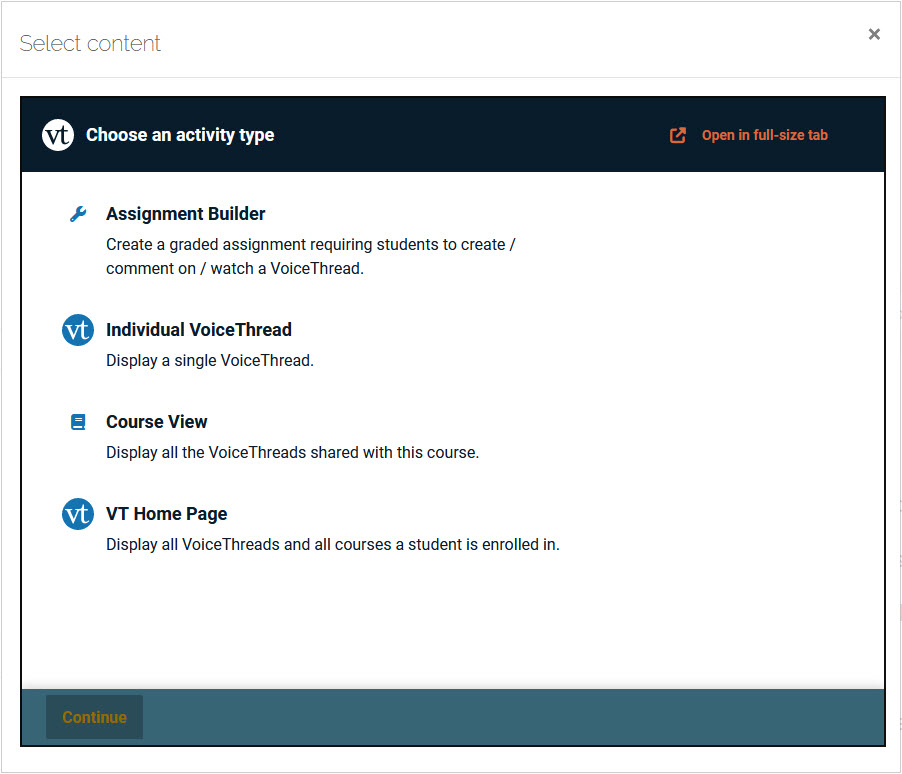Viewport: 902px width, 774px height.
Task: Click the graded assignment description under Assignment Builder
Action: click(x=310, y=255)
